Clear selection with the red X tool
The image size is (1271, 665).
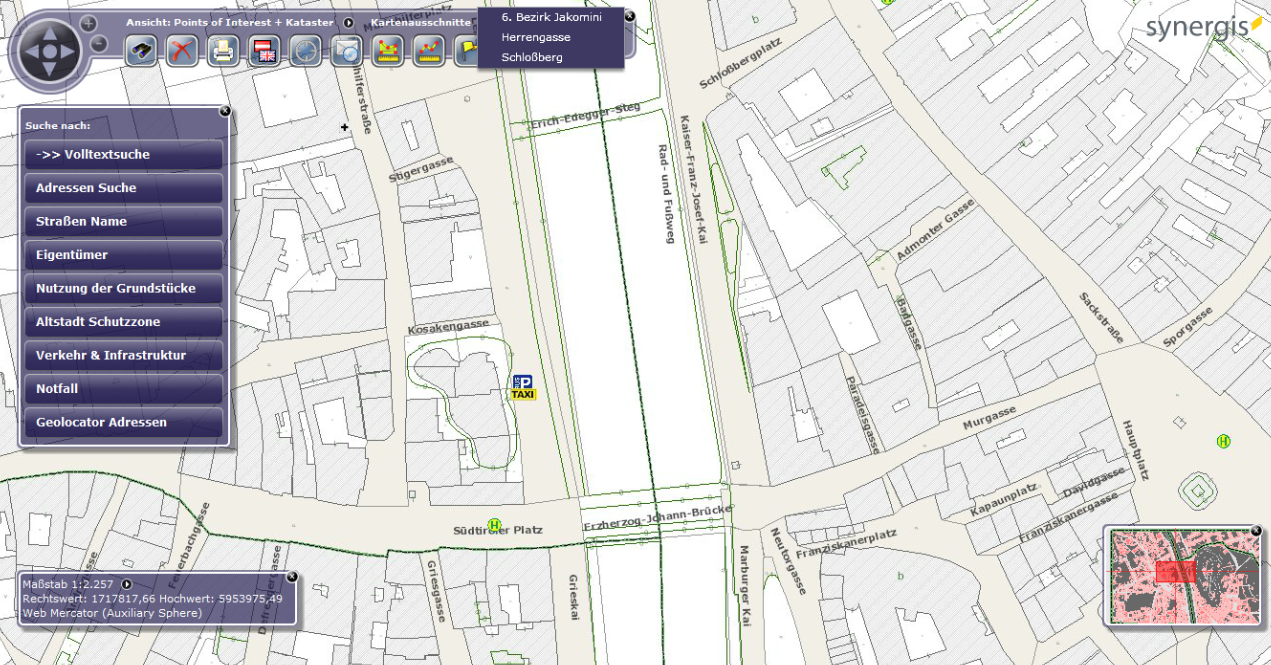tap(181, 51)
